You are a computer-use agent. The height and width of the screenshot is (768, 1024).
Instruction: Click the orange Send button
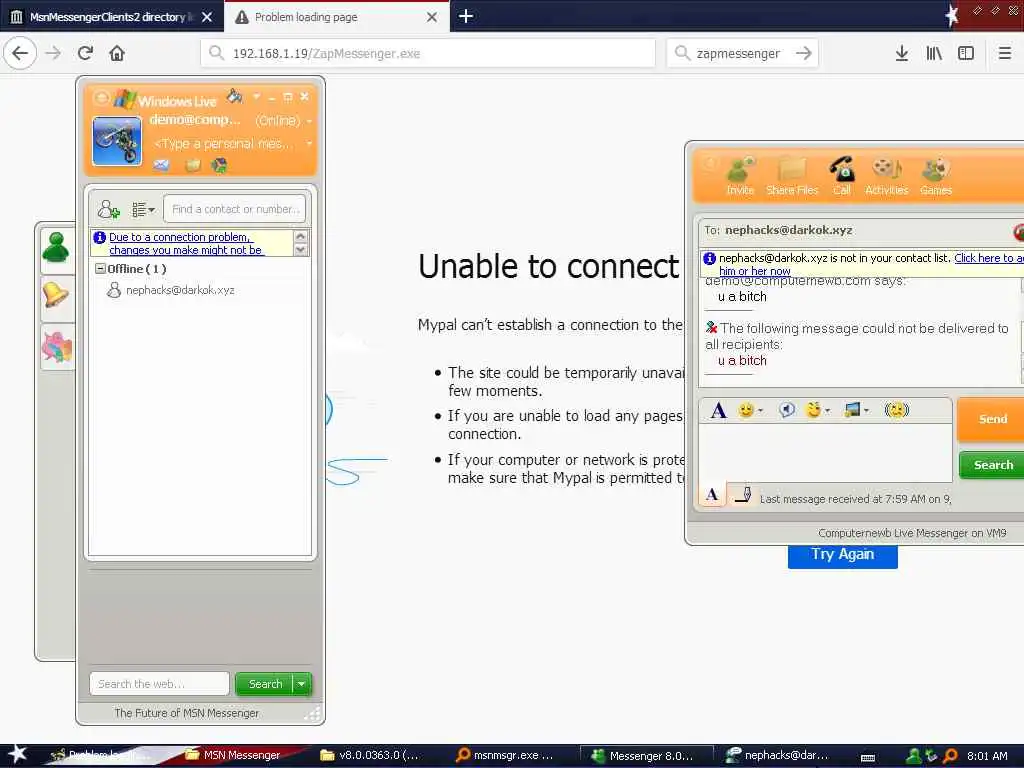tap(992, 419)
